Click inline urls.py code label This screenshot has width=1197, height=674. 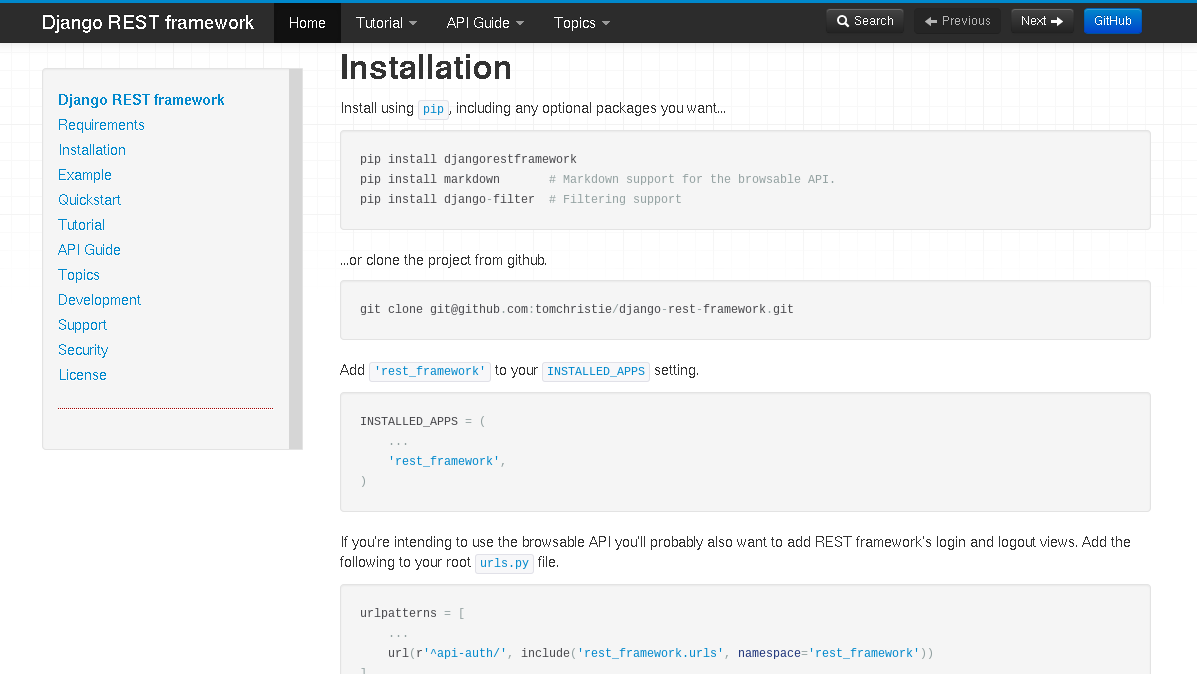click(x=504, y=563)
